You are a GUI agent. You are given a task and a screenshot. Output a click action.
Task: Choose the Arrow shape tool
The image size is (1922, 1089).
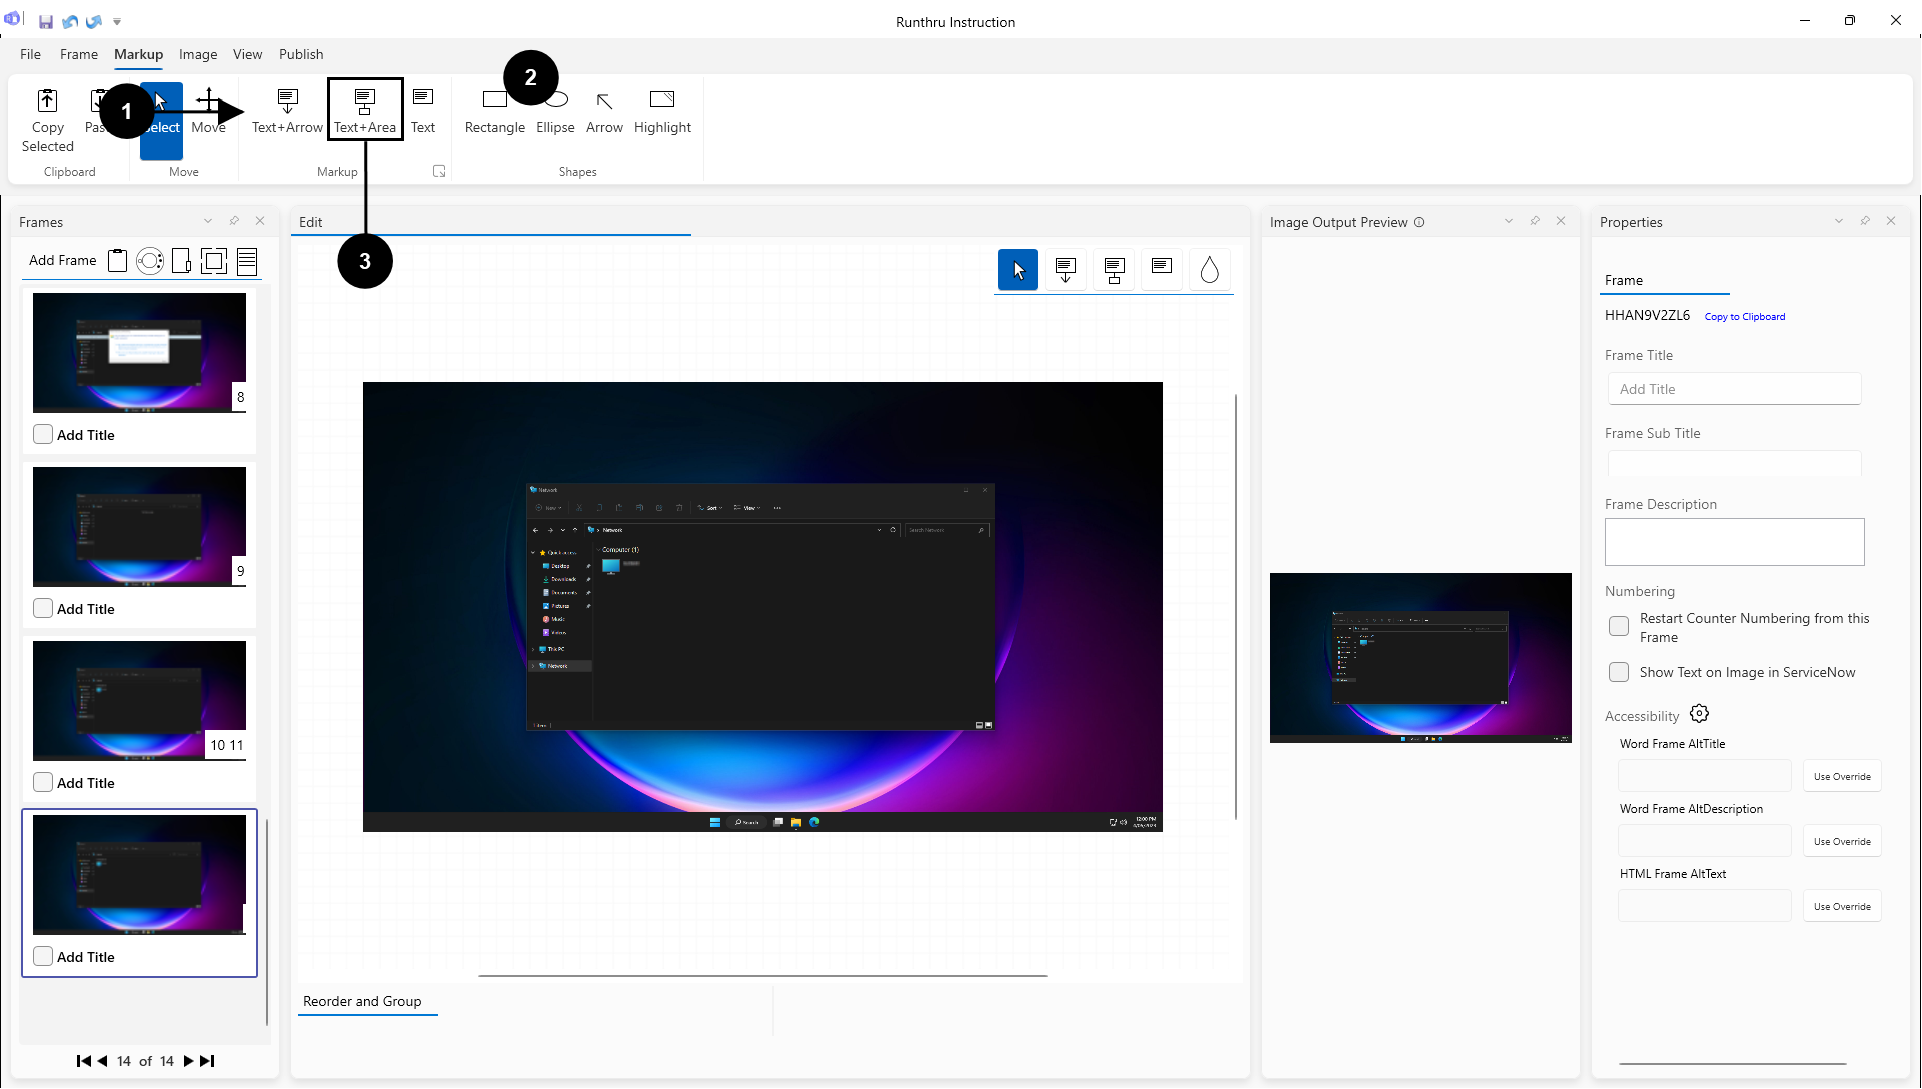pyautogui.click(x=604, y=110)
